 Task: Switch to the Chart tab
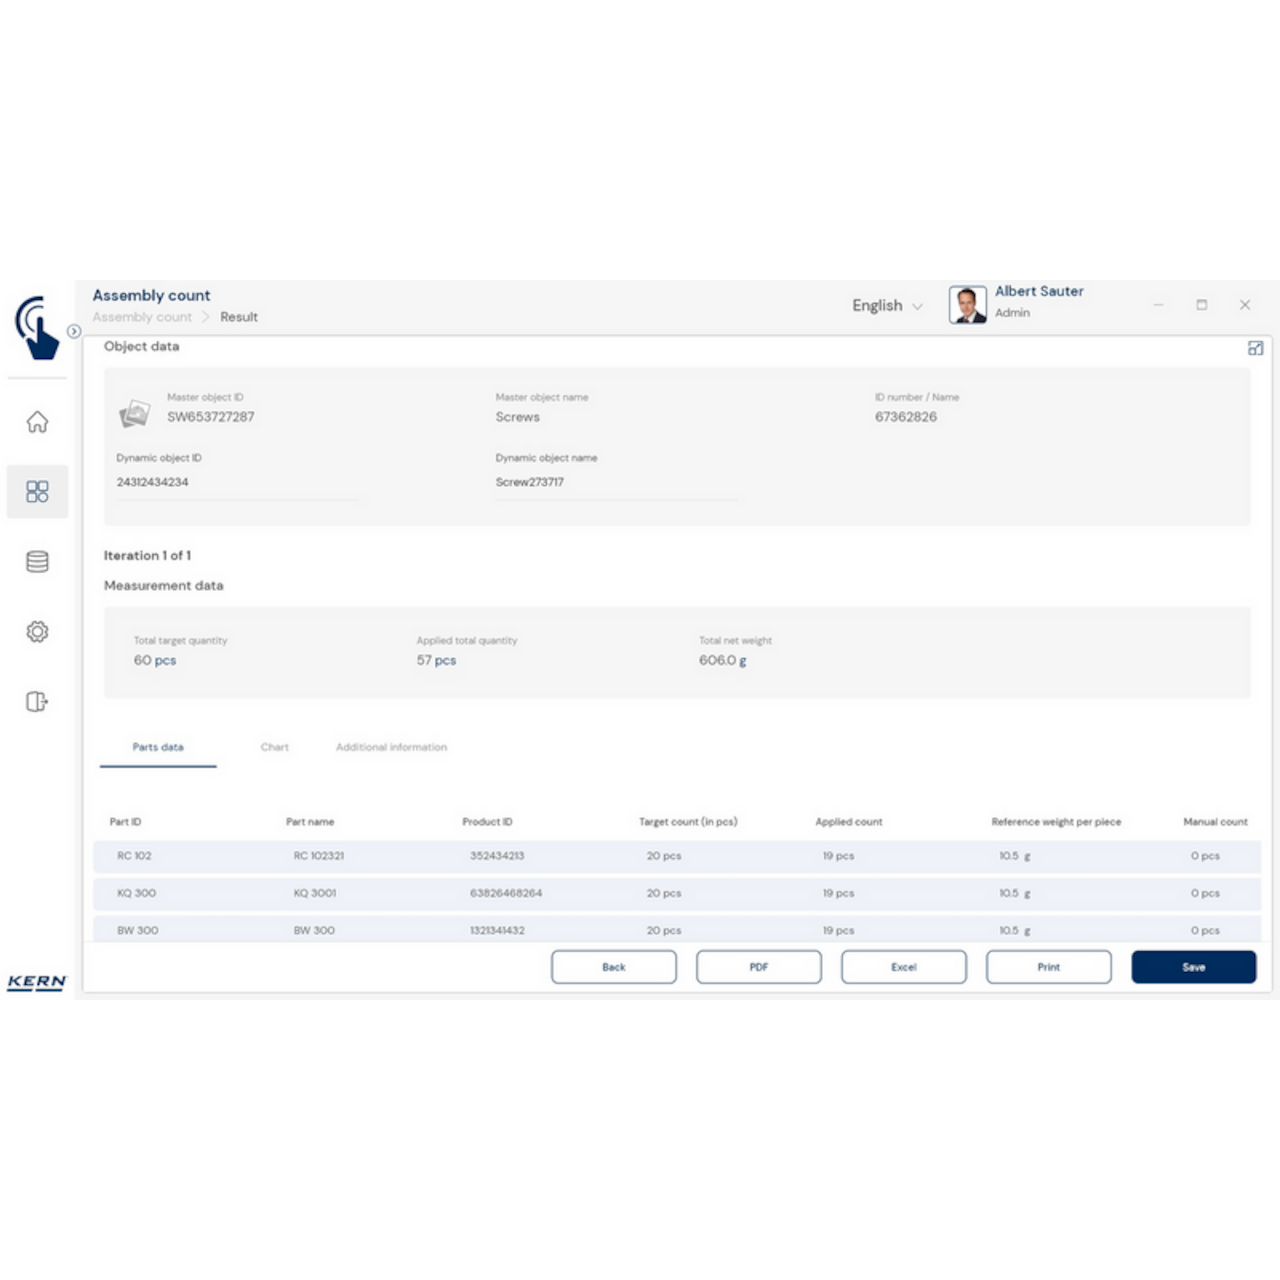(x=275, y=747)
